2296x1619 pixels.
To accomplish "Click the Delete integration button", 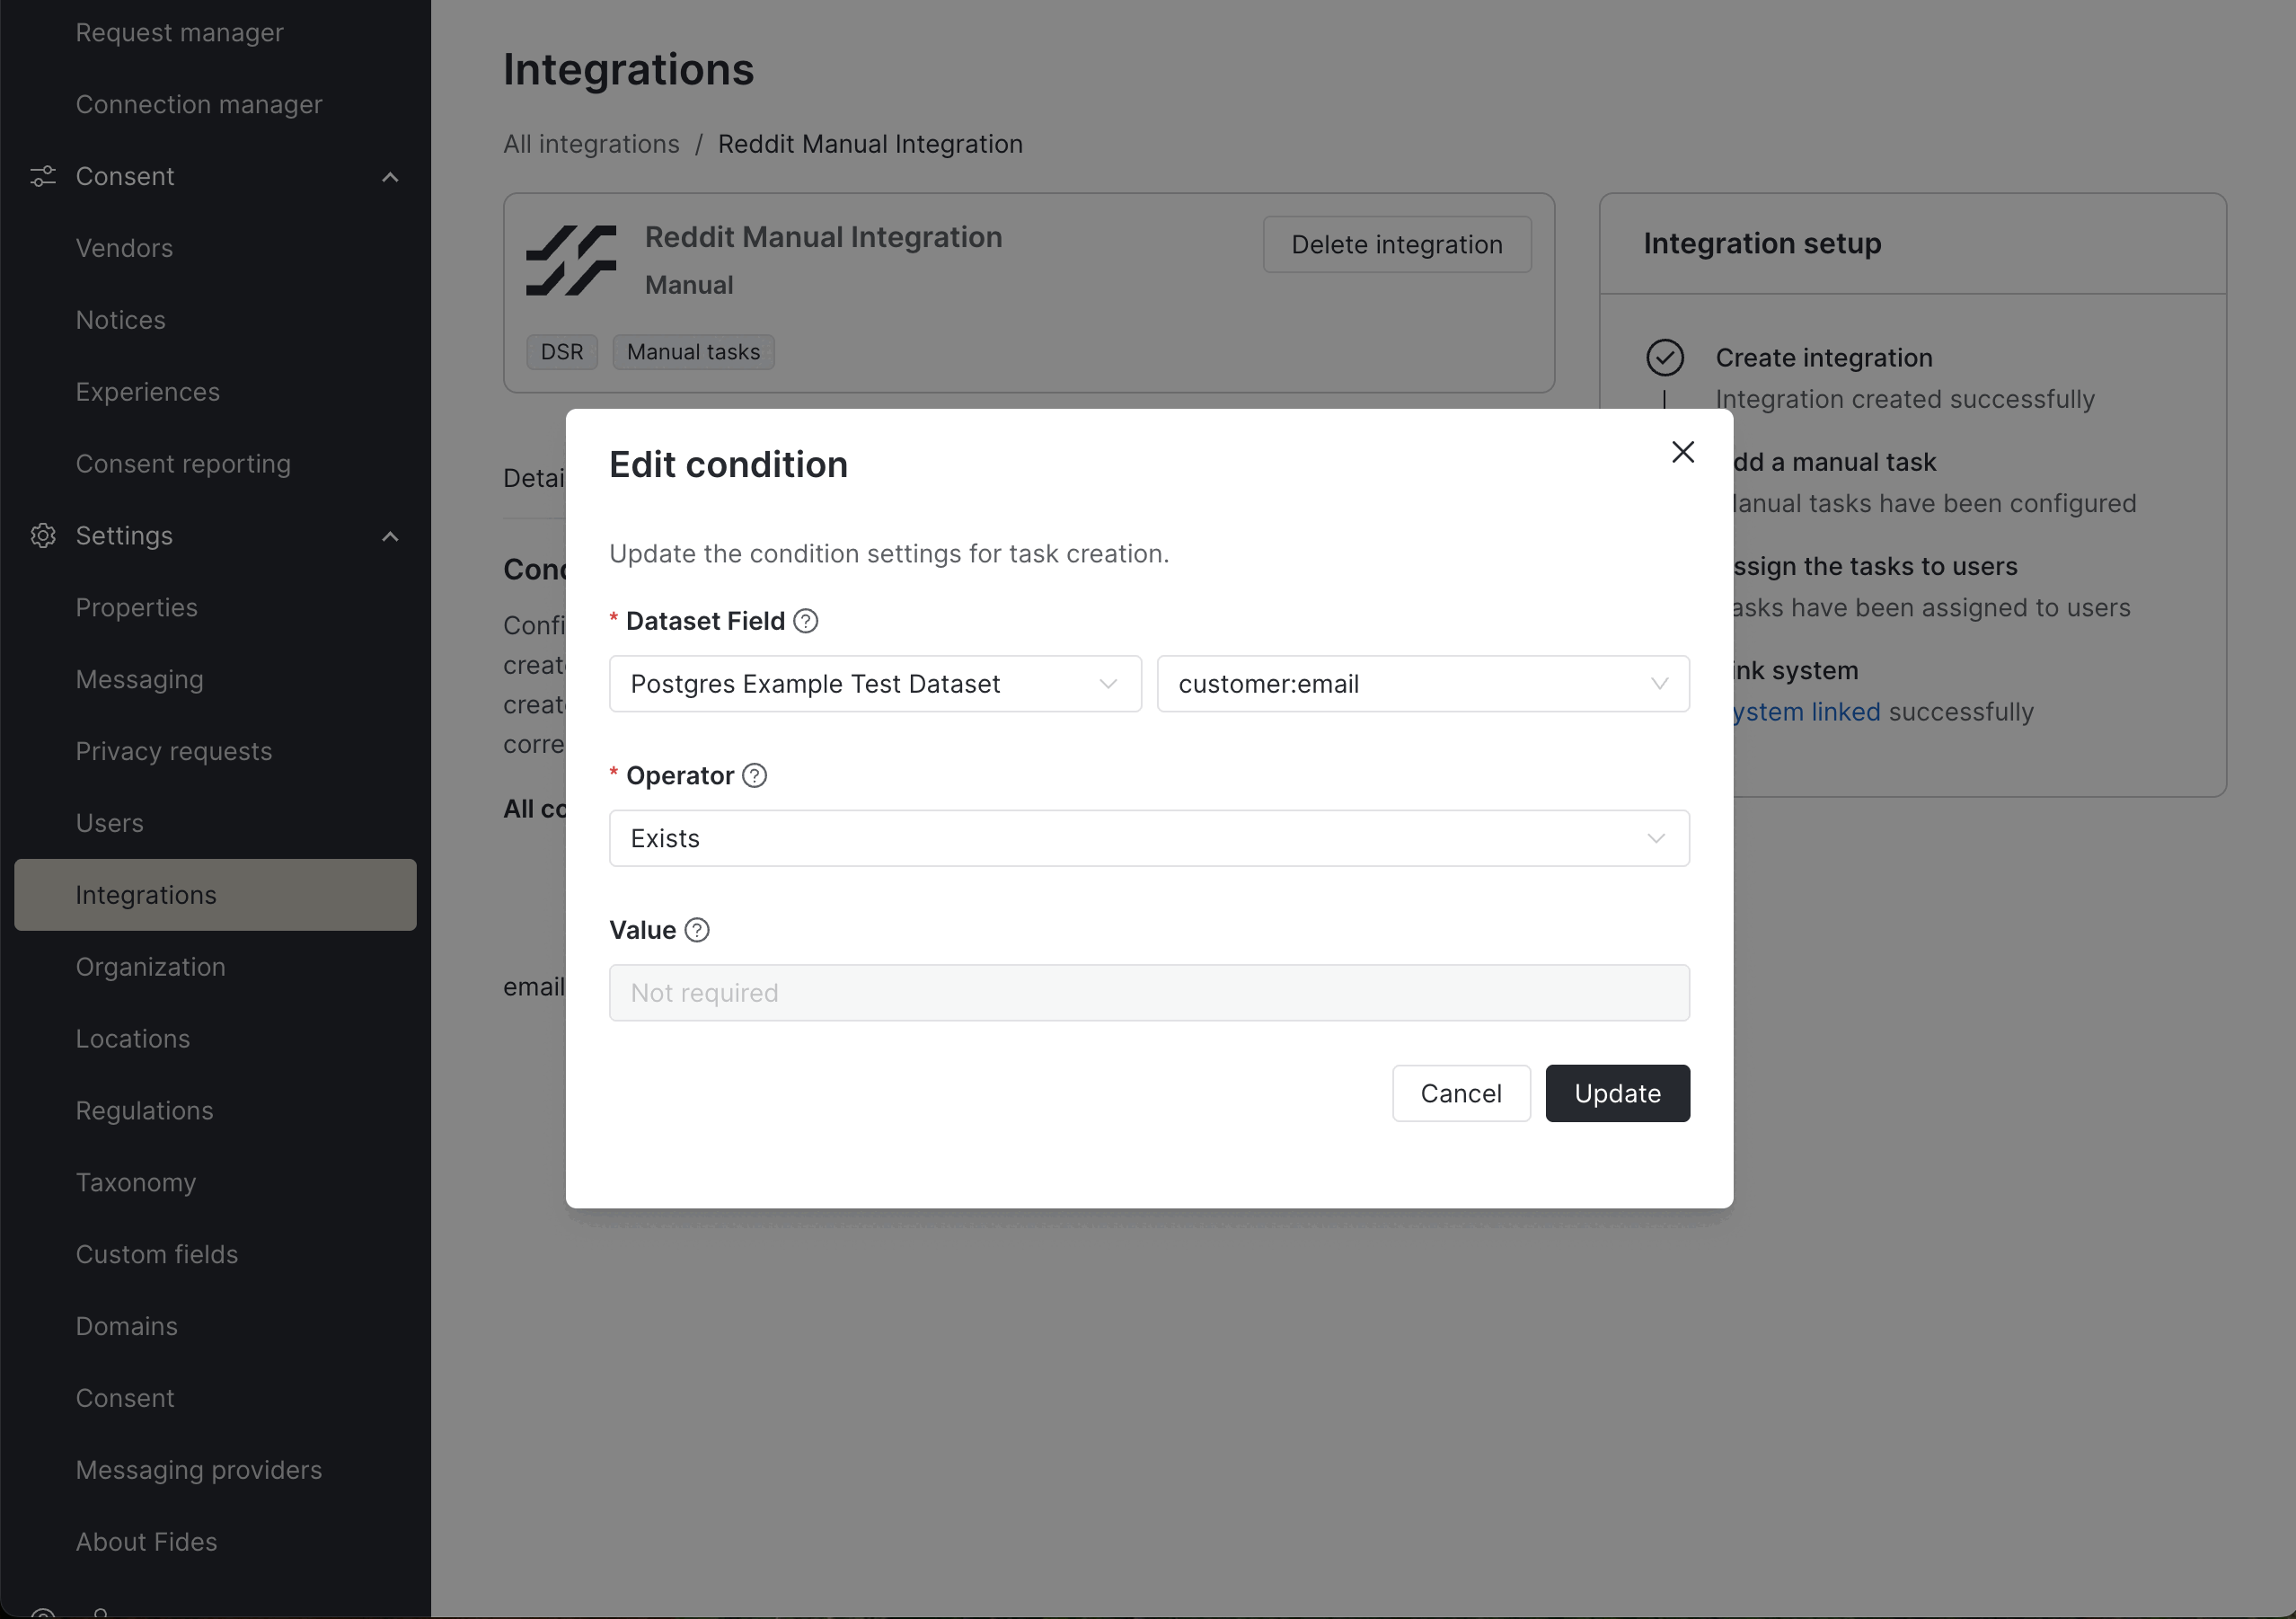I will pos(1396,244).
